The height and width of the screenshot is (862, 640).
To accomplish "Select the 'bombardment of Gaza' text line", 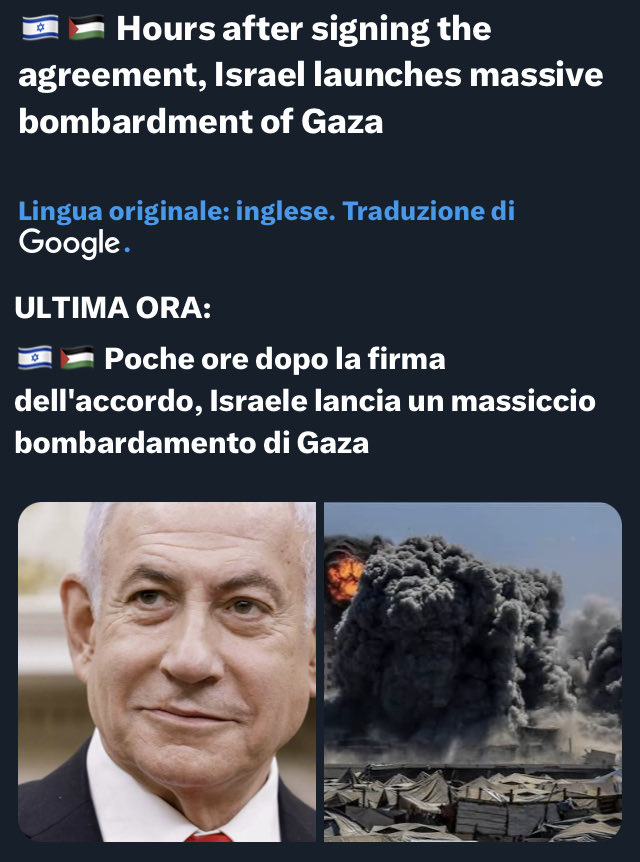I will click(x=201, y=121).
